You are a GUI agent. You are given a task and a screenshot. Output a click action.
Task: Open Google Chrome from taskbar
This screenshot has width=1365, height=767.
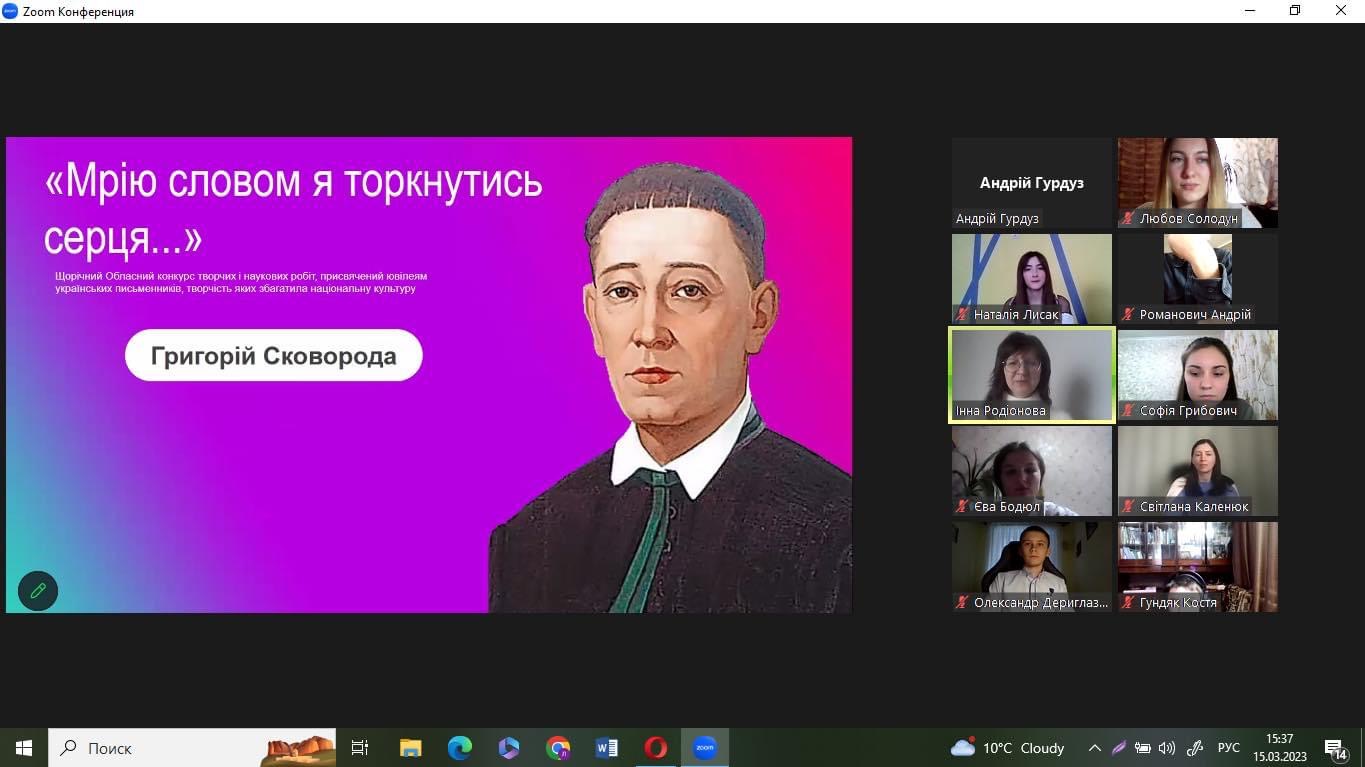point(558,747)
